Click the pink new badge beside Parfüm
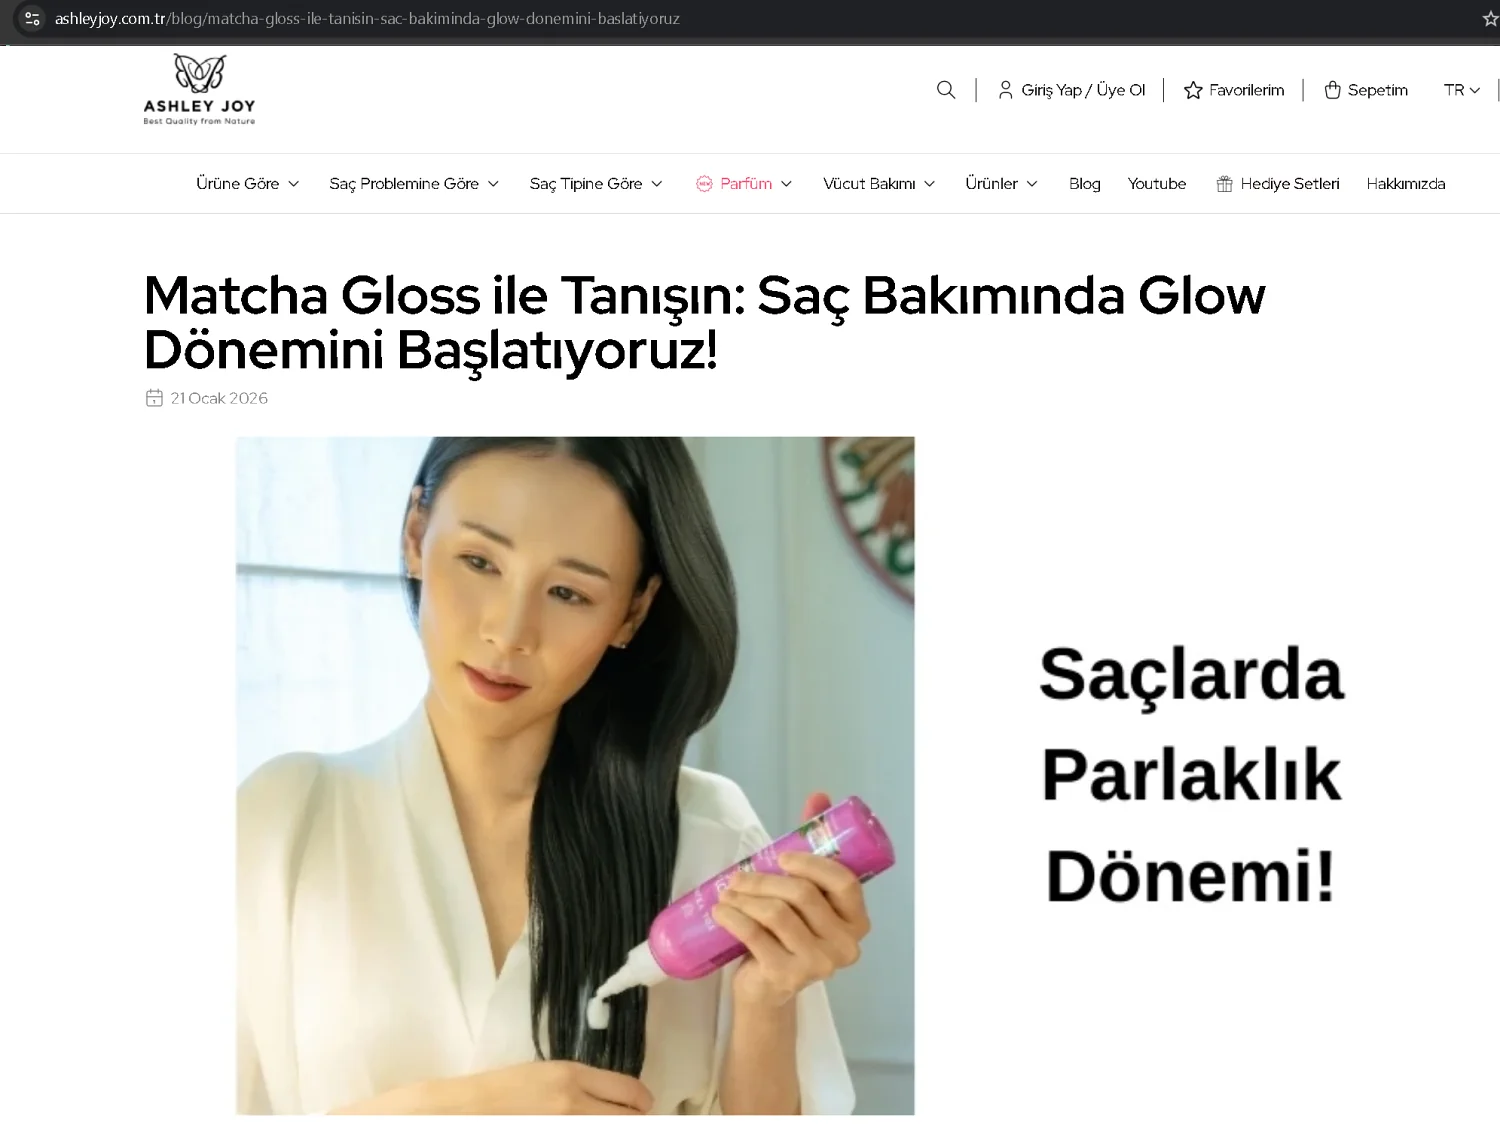 704,184
